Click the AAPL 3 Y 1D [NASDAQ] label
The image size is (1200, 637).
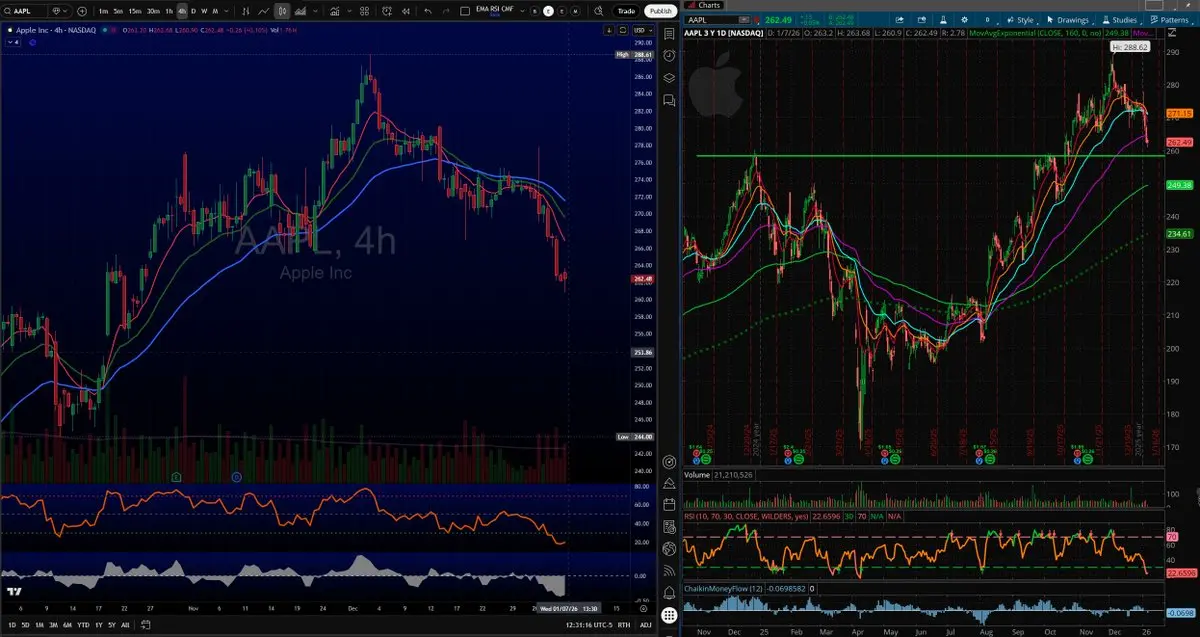(x=723, y=33)
